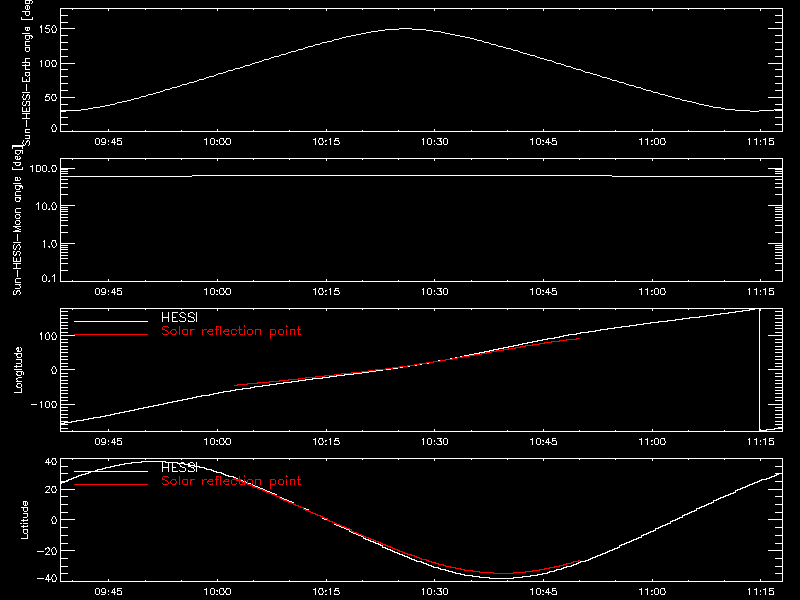Click the 100.0 tick on Moon angle axis
The width and height of the screenshot is (800, 600).
43,169
